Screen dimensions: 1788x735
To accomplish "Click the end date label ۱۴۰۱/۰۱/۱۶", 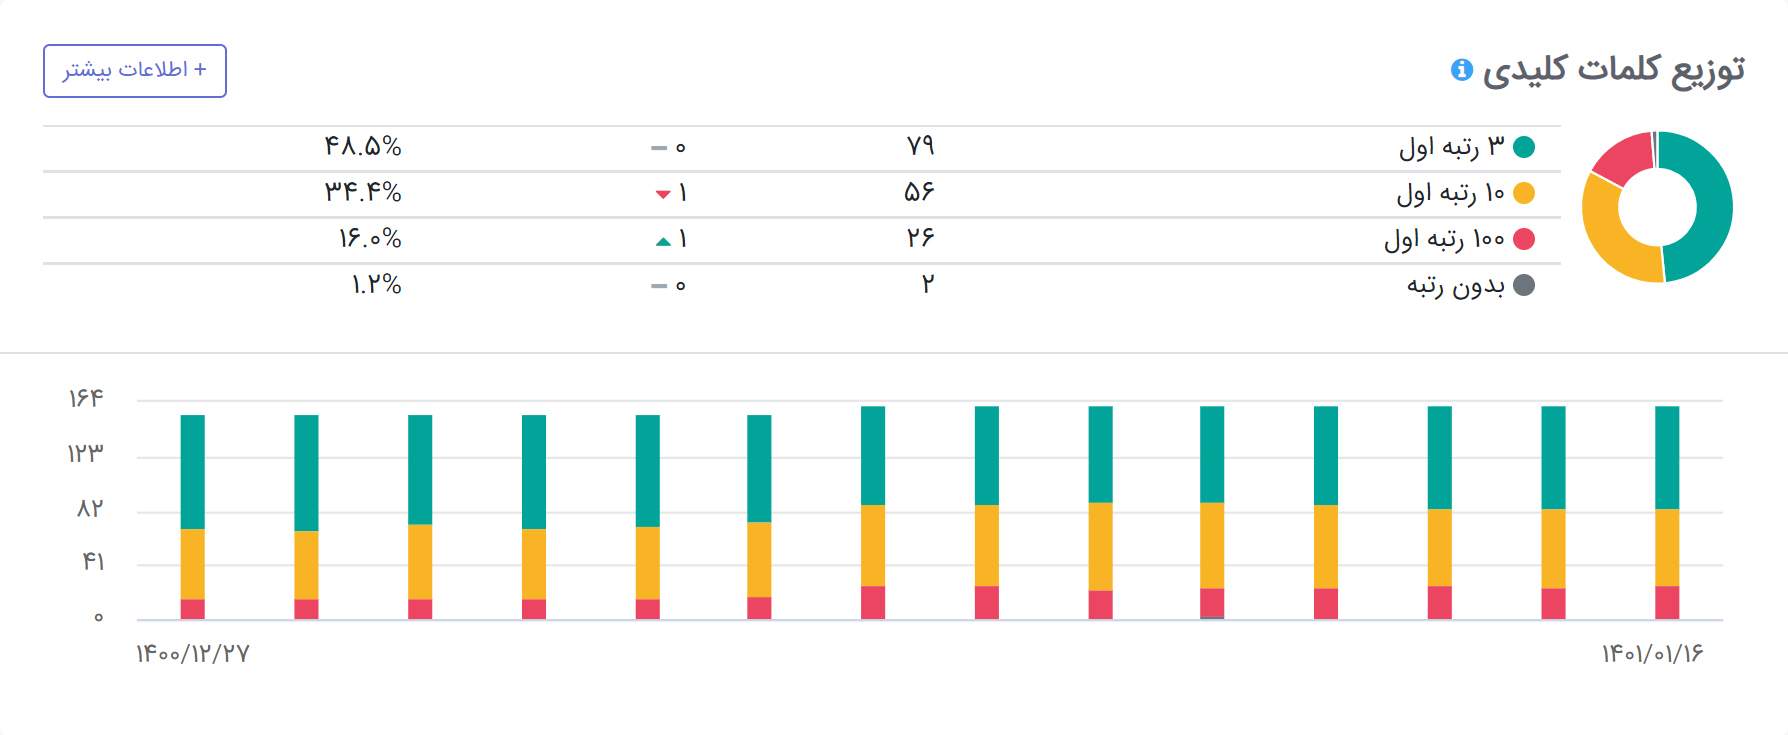I will click(1652, 654).
